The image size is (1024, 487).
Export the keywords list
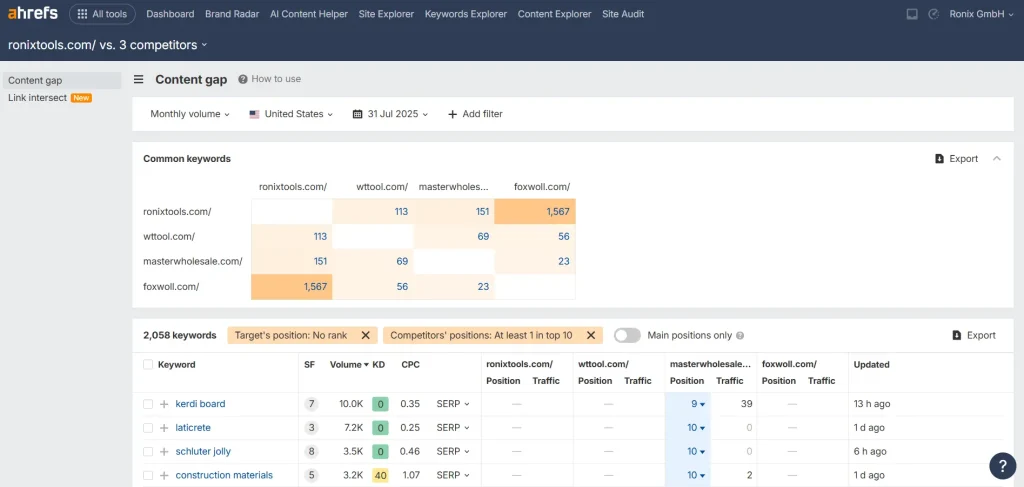pyautogui.click(x=974, y=336)
